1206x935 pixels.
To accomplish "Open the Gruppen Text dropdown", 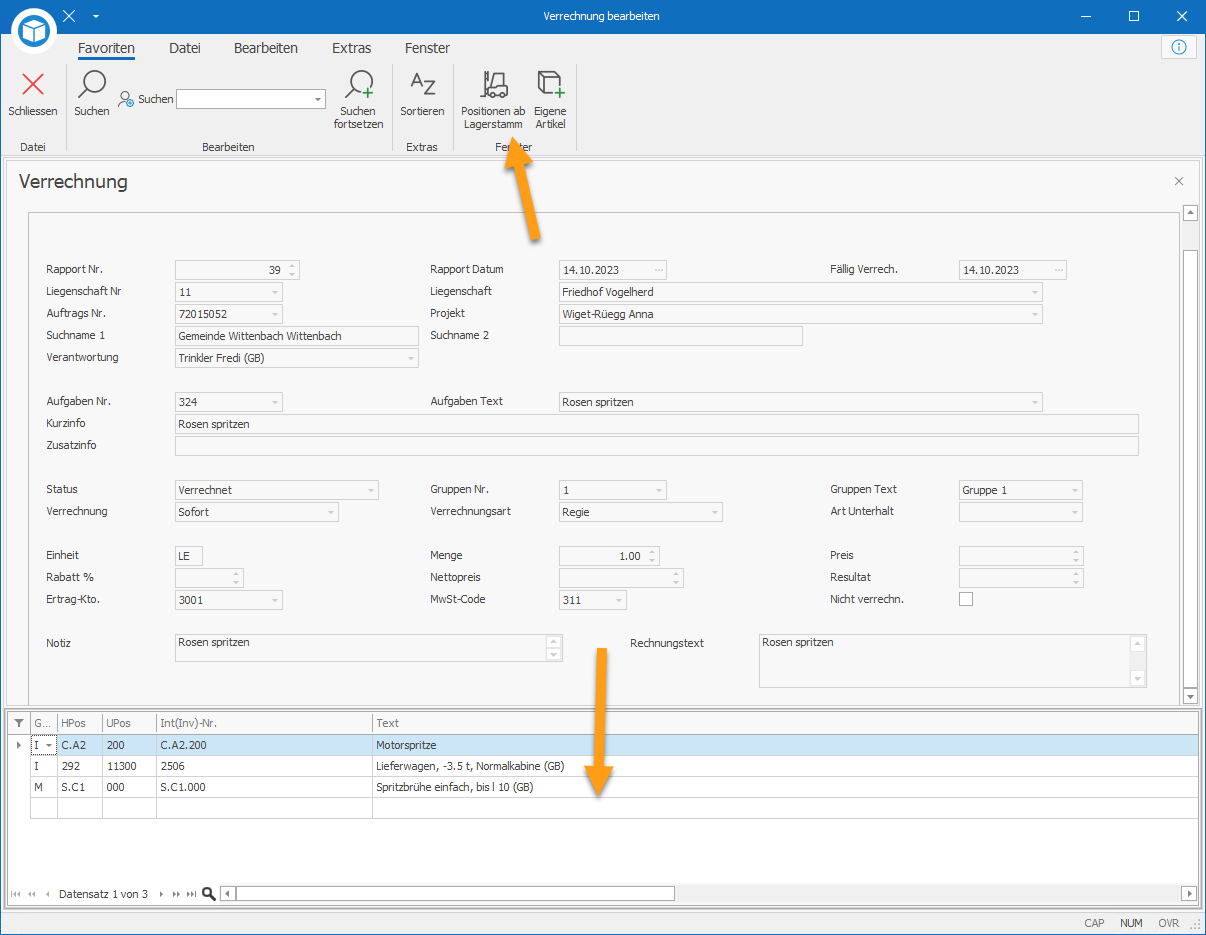I will point(1074,490).
